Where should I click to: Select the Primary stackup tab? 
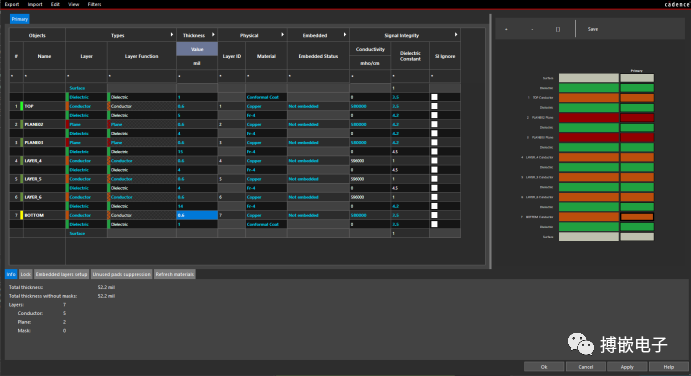tap(20, 19)
